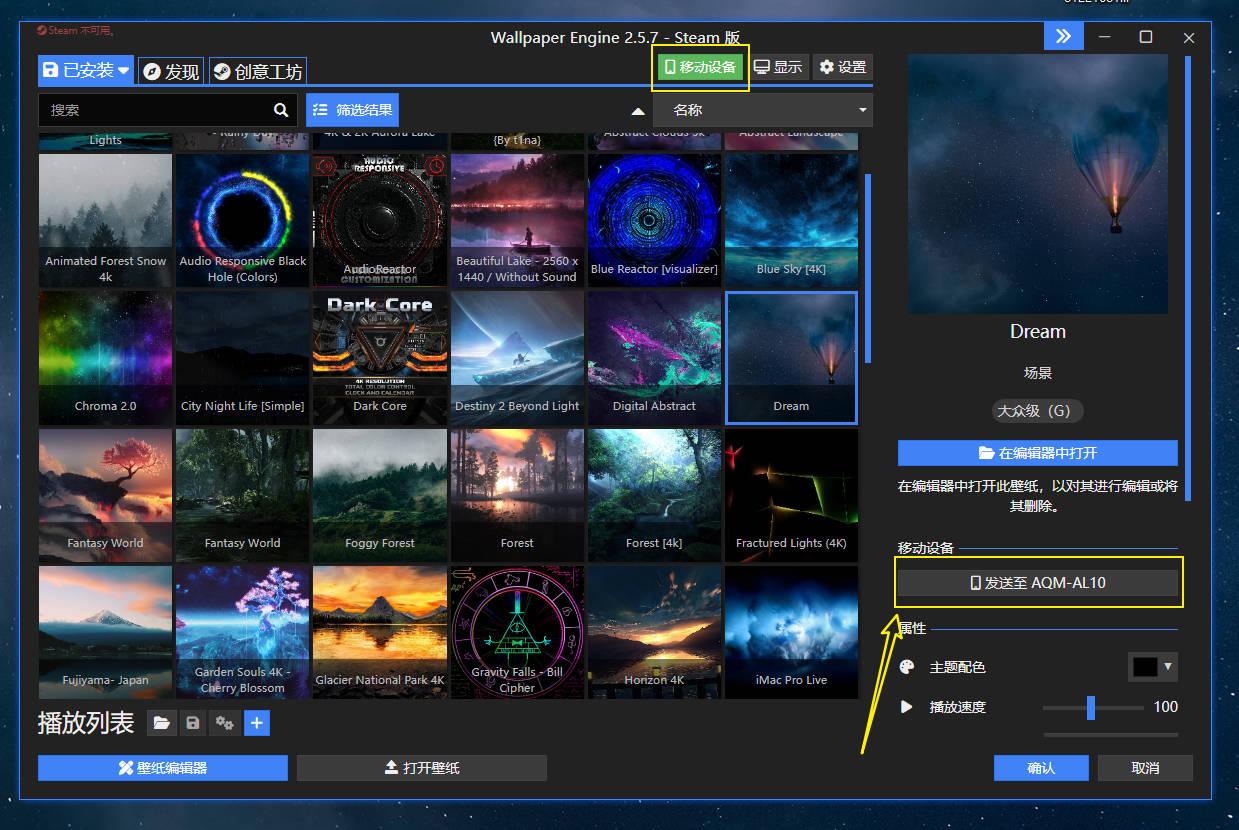Open the 名称 sort-by dropdown
Viewport: 1239px width, 830px height.
click(763, 111)
